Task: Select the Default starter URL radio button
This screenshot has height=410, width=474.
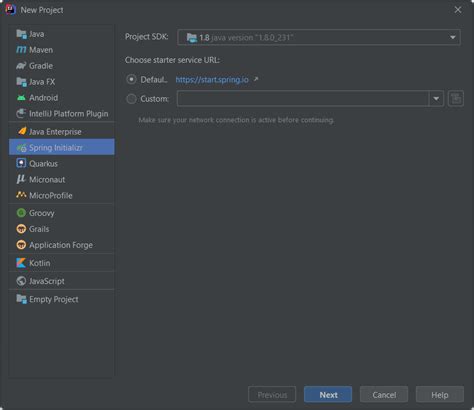Action: click(131, 79)
